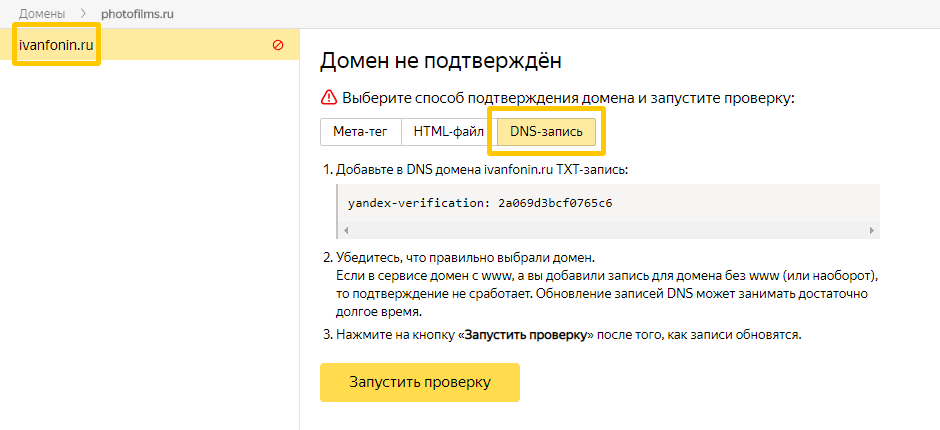Image resolution: width=940 pixels, height=430 pixels.
Task: Click the yandex-verification TXT record code
Action: (x=480, y=203)
